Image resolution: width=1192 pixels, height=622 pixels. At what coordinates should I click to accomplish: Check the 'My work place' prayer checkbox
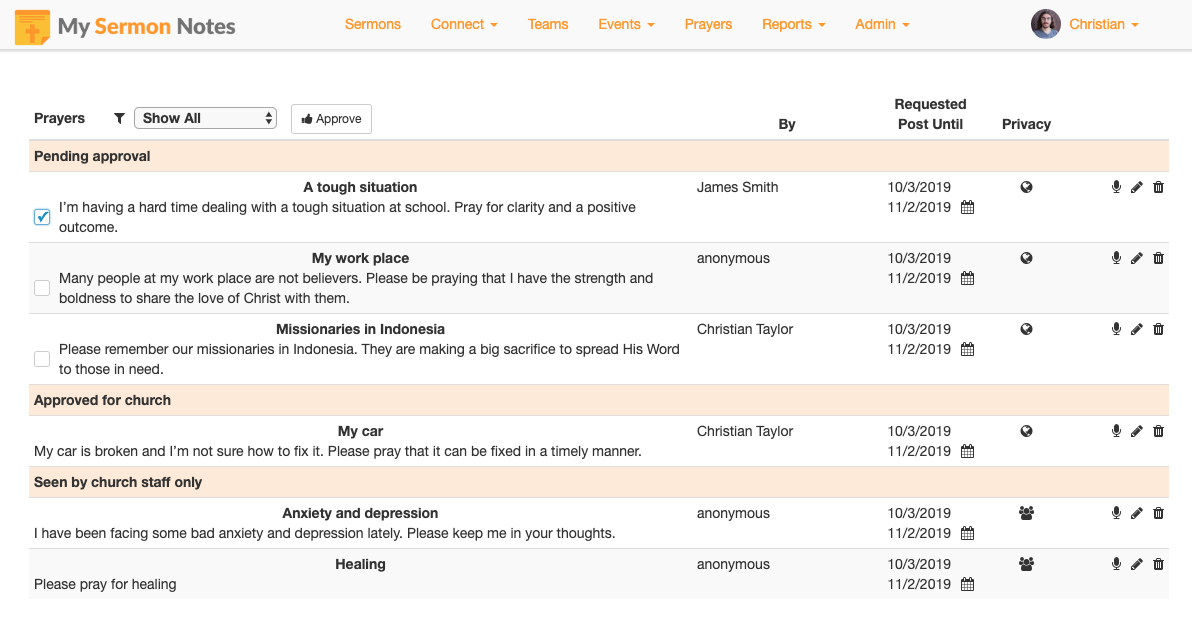pos(42,288)
